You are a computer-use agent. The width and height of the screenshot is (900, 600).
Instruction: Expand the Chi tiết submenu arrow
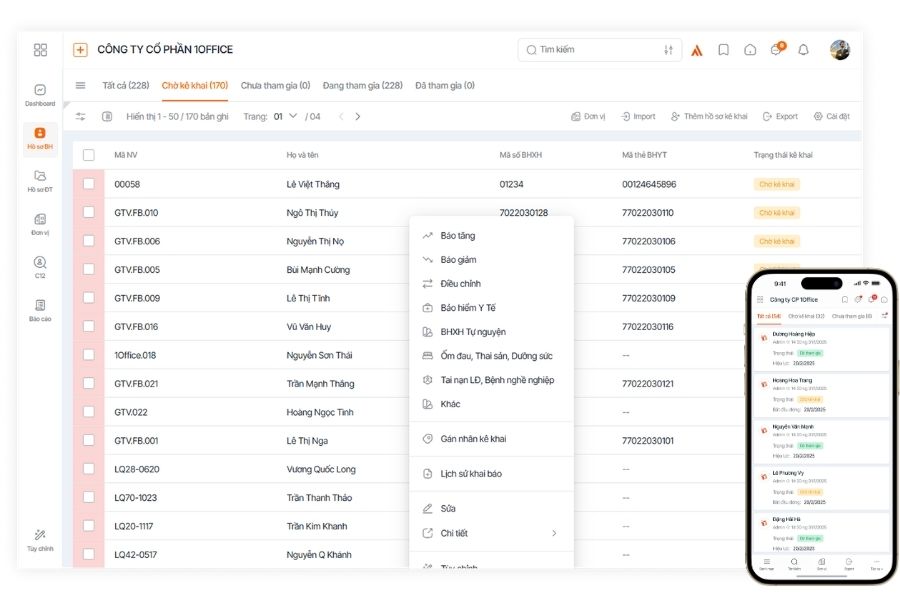(554, 533)
